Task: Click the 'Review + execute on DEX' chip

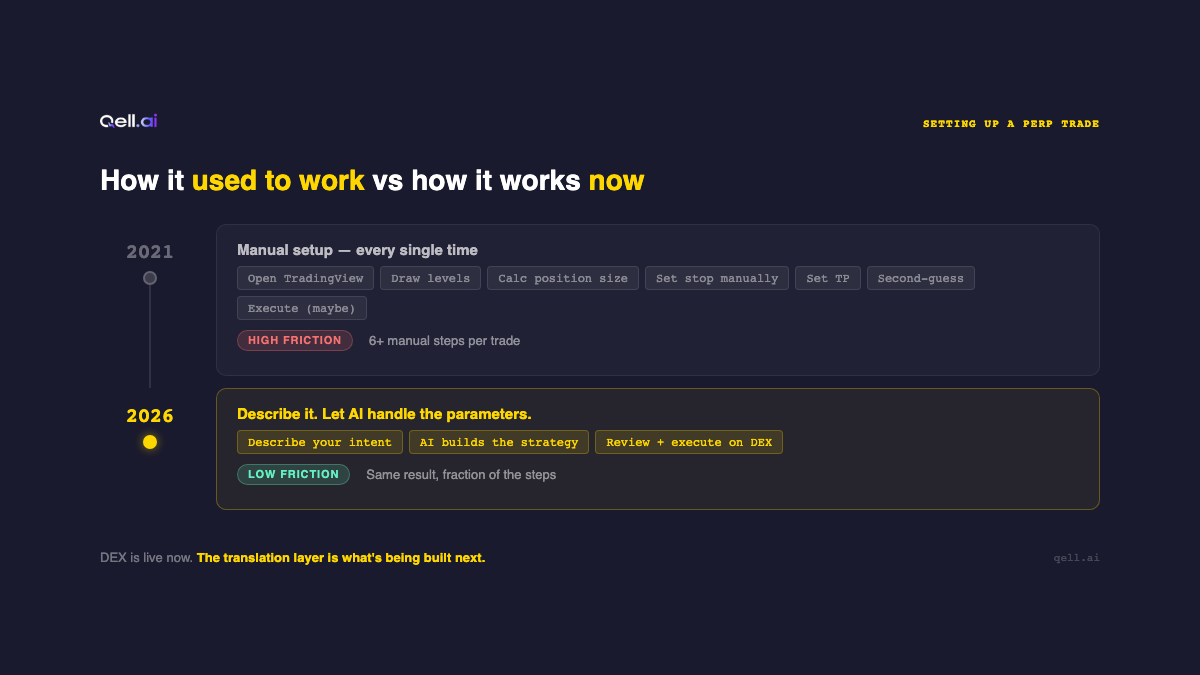Action: click(x=689, y=442)
